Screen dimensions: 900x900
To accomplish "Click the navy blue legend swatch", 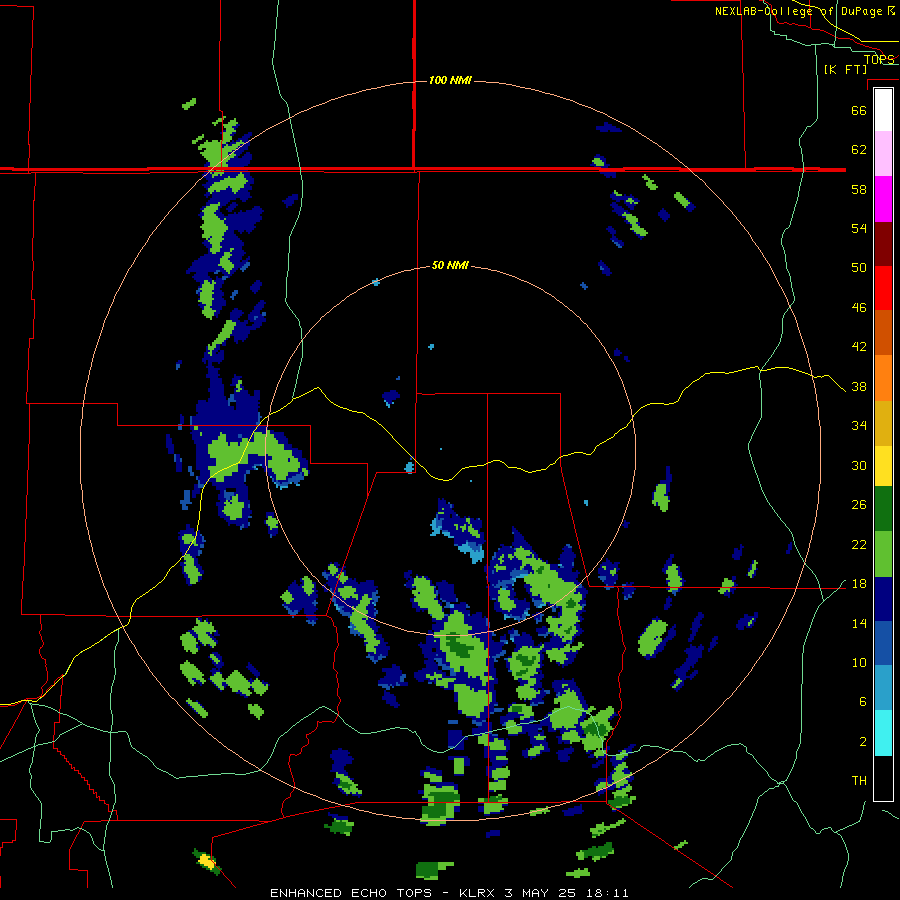I will click(883, 599).
